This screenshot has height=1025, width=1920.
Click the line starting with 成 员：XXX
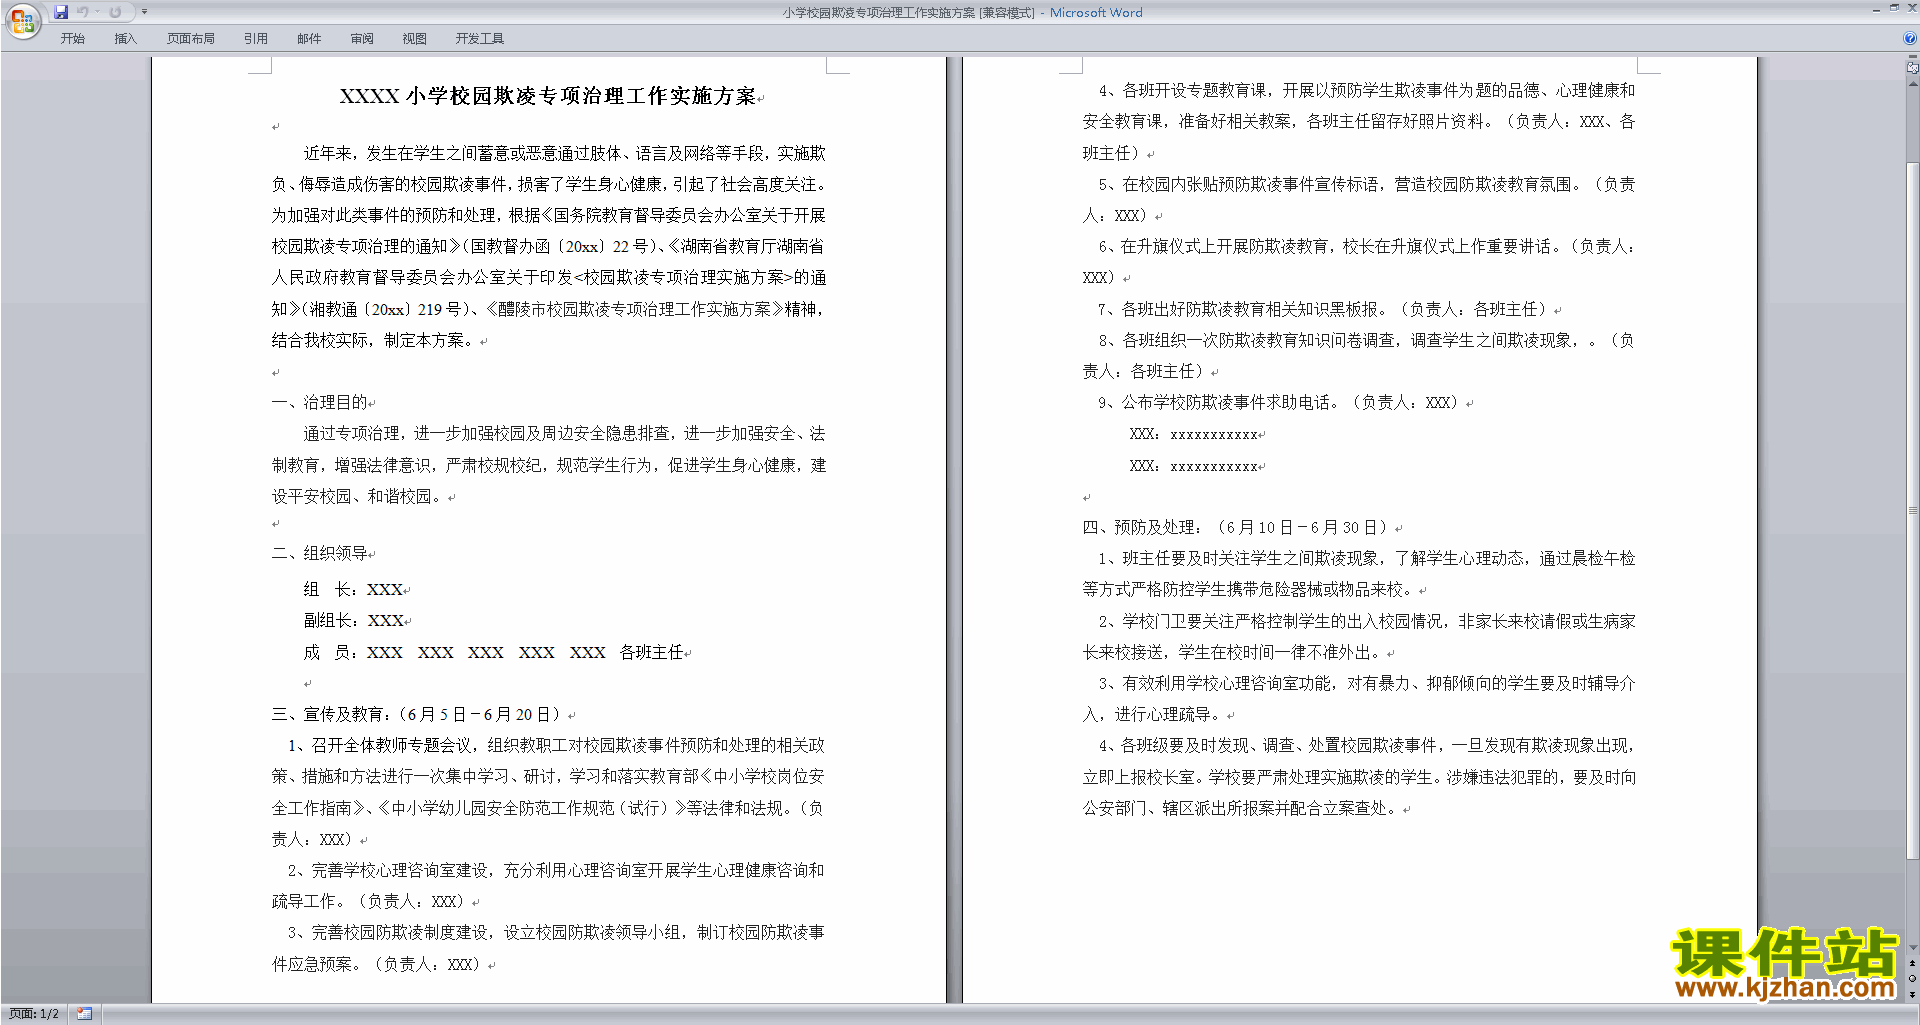pyautogui.click(x=494, y=652)
